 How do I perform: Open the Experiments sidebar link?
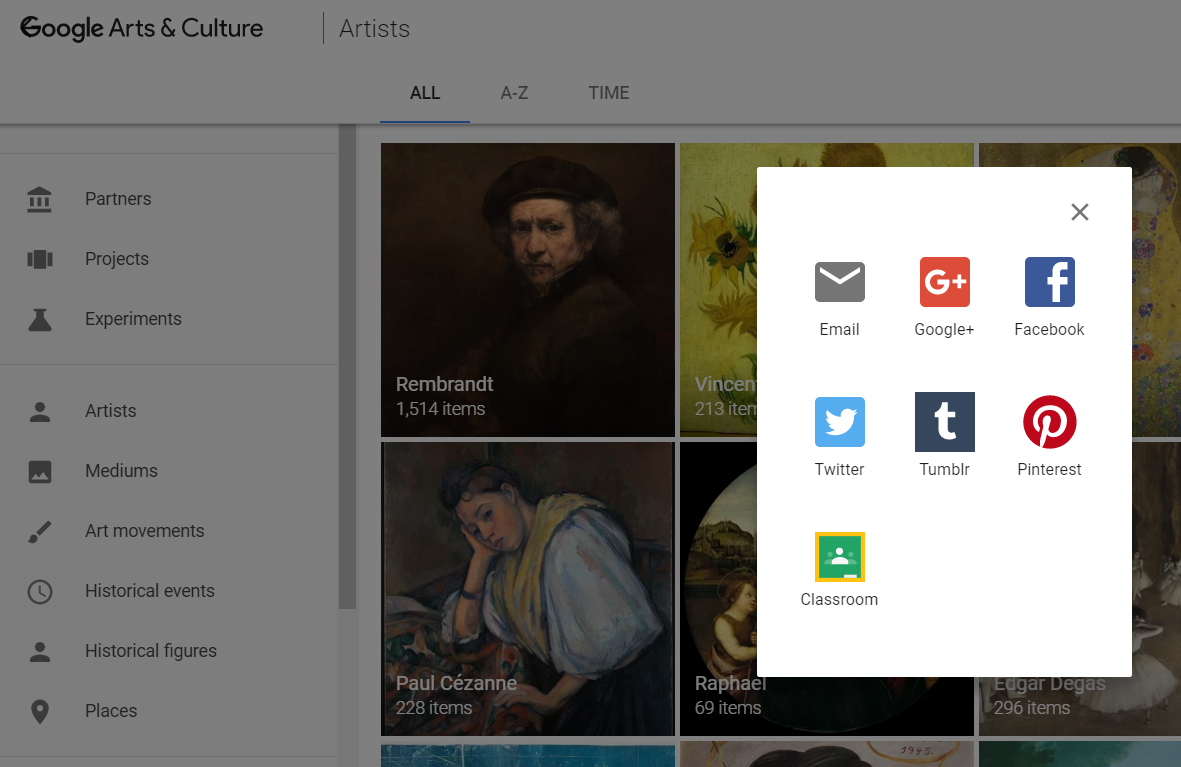tap(133, 319)
